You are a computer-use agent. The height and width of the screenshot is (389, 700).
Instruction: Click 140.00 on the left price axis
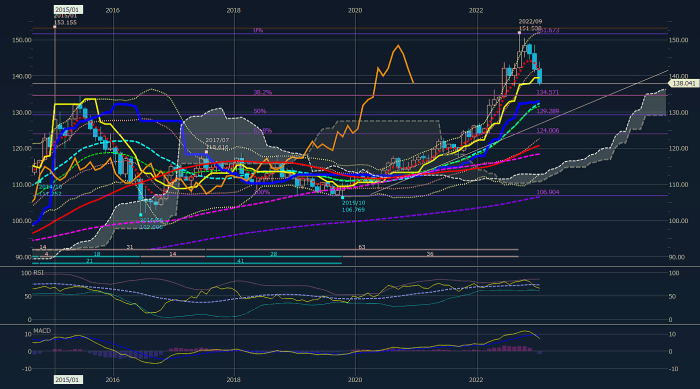point(21,76)
